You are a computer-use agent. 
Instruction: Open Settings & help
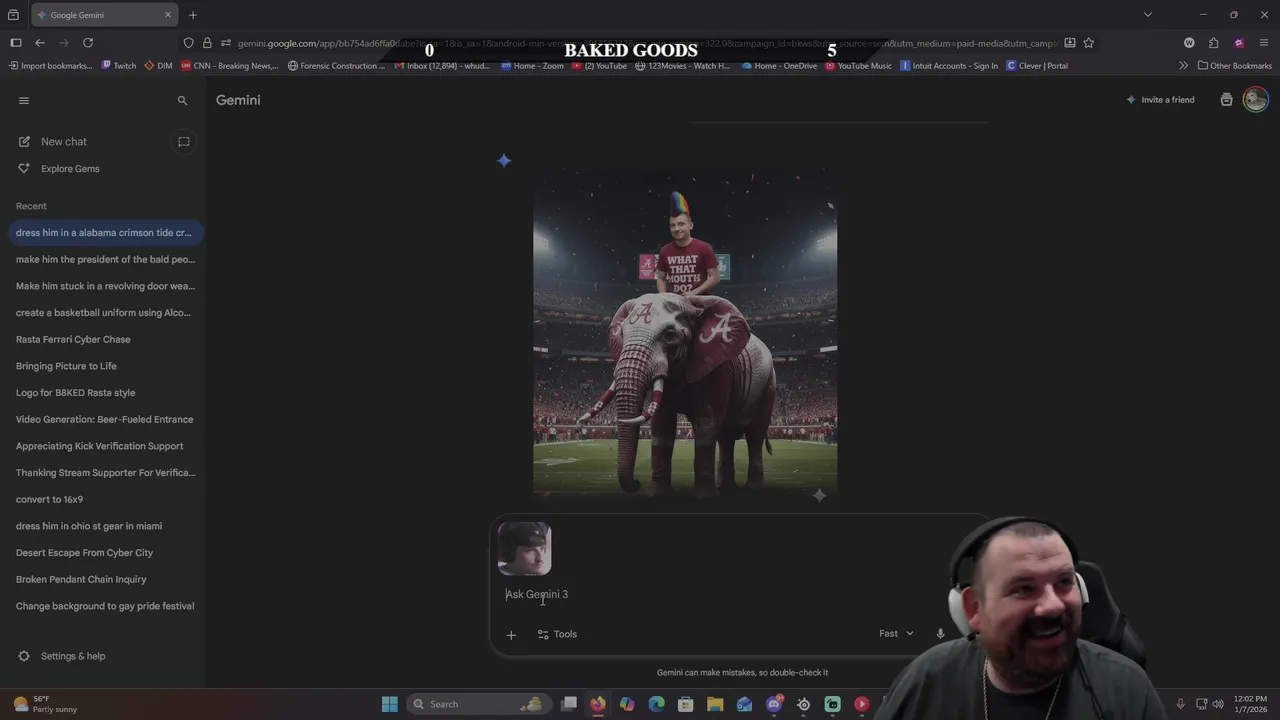tap(62, 656)
